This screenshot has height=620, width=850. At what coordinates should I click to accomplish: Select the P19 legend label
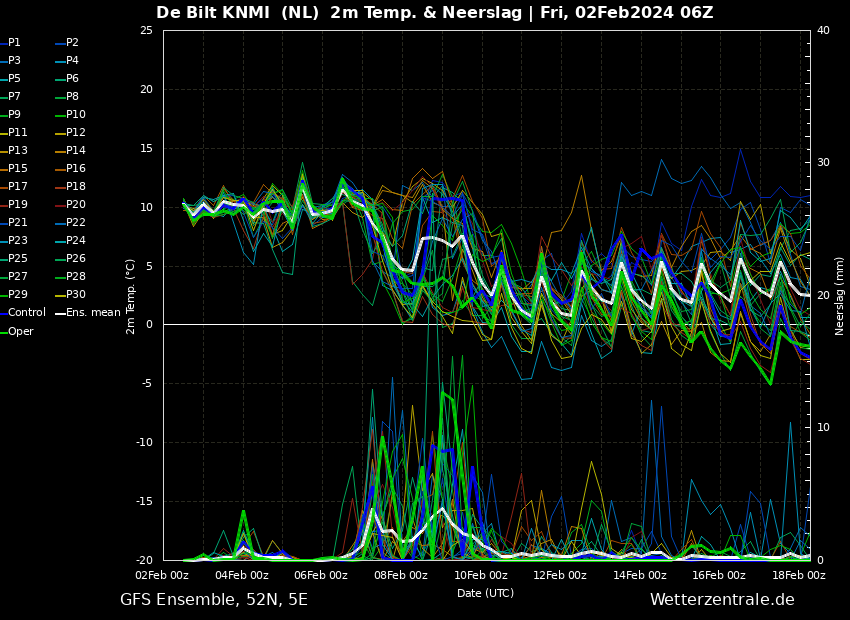click(x=18, y=205)
